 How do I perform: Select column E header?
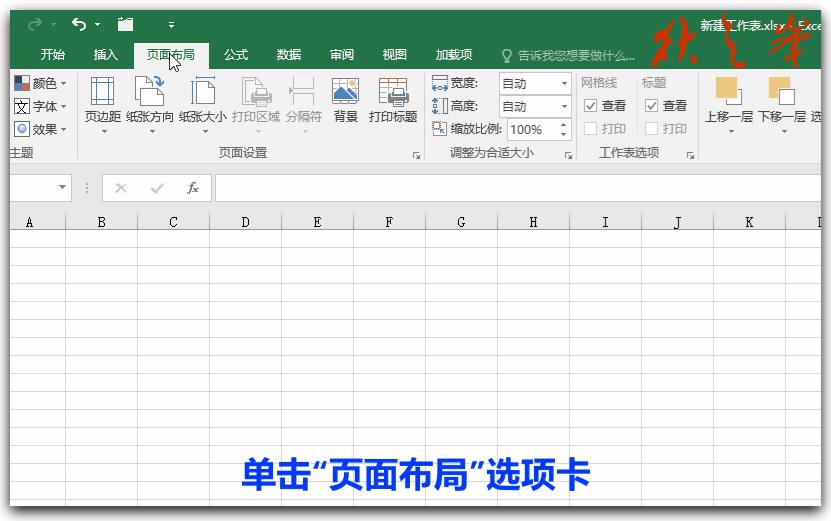click(317, 222)
